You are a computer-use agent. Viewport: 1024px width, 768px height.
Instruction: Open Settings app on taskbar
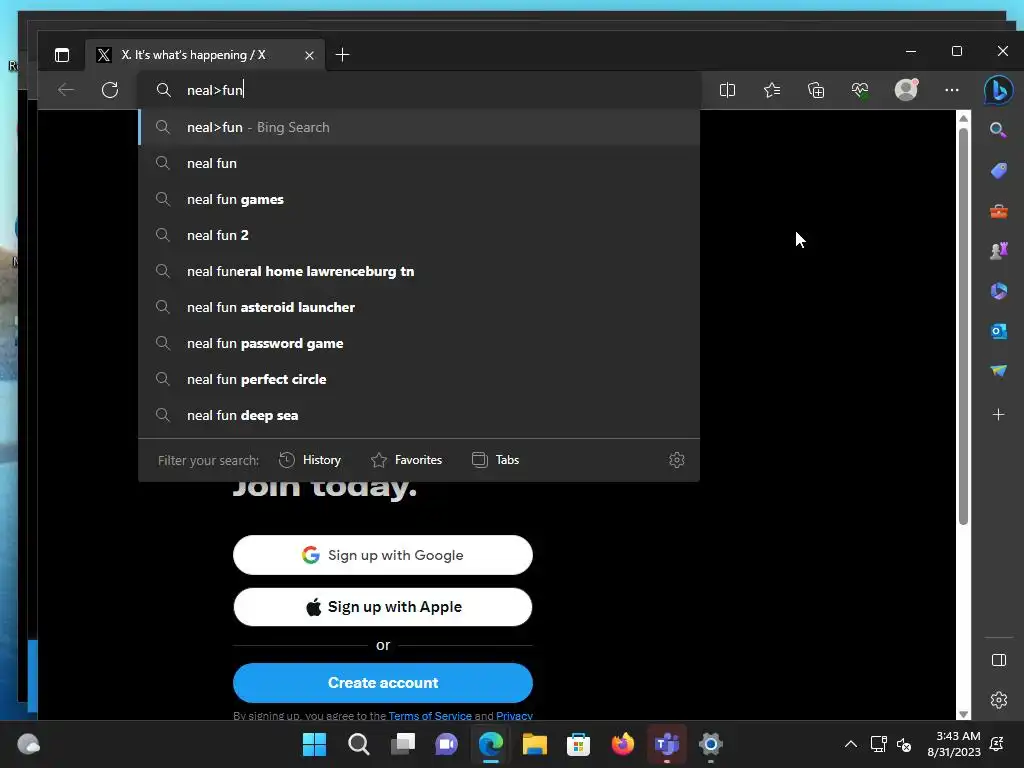click(x=711, y=744)
